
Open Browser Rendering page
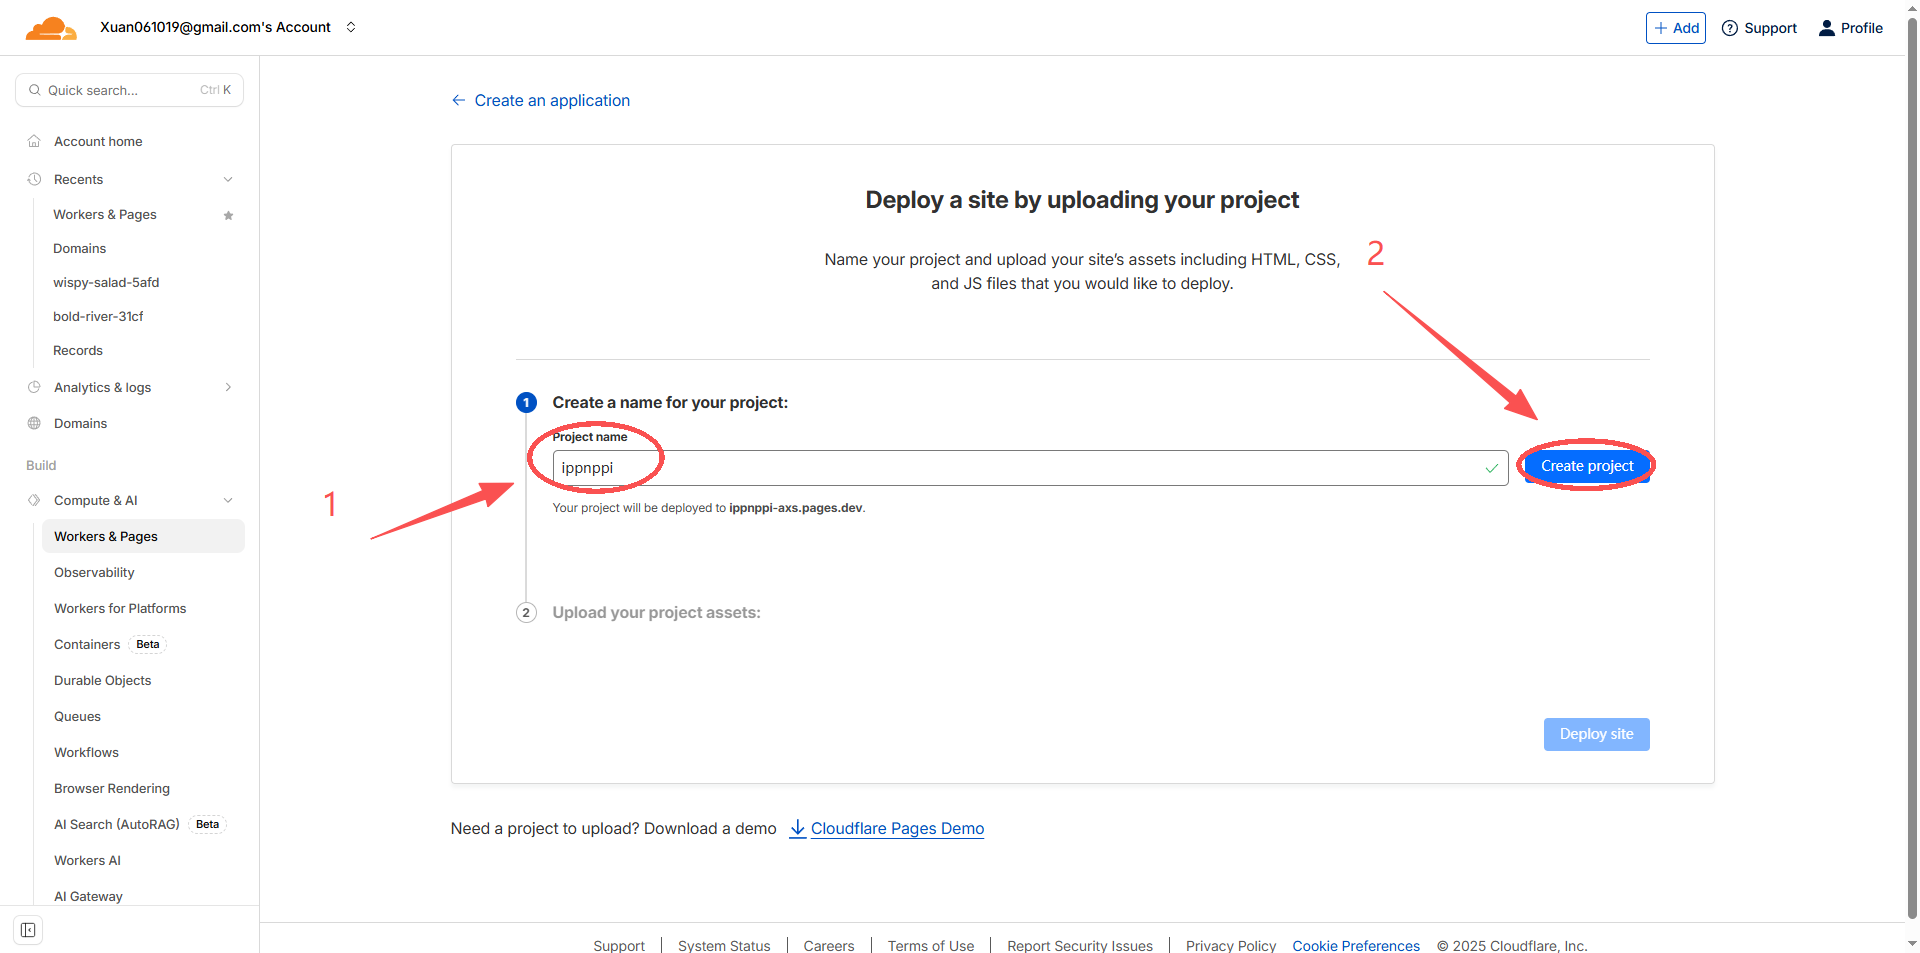[x=112, y=788]
